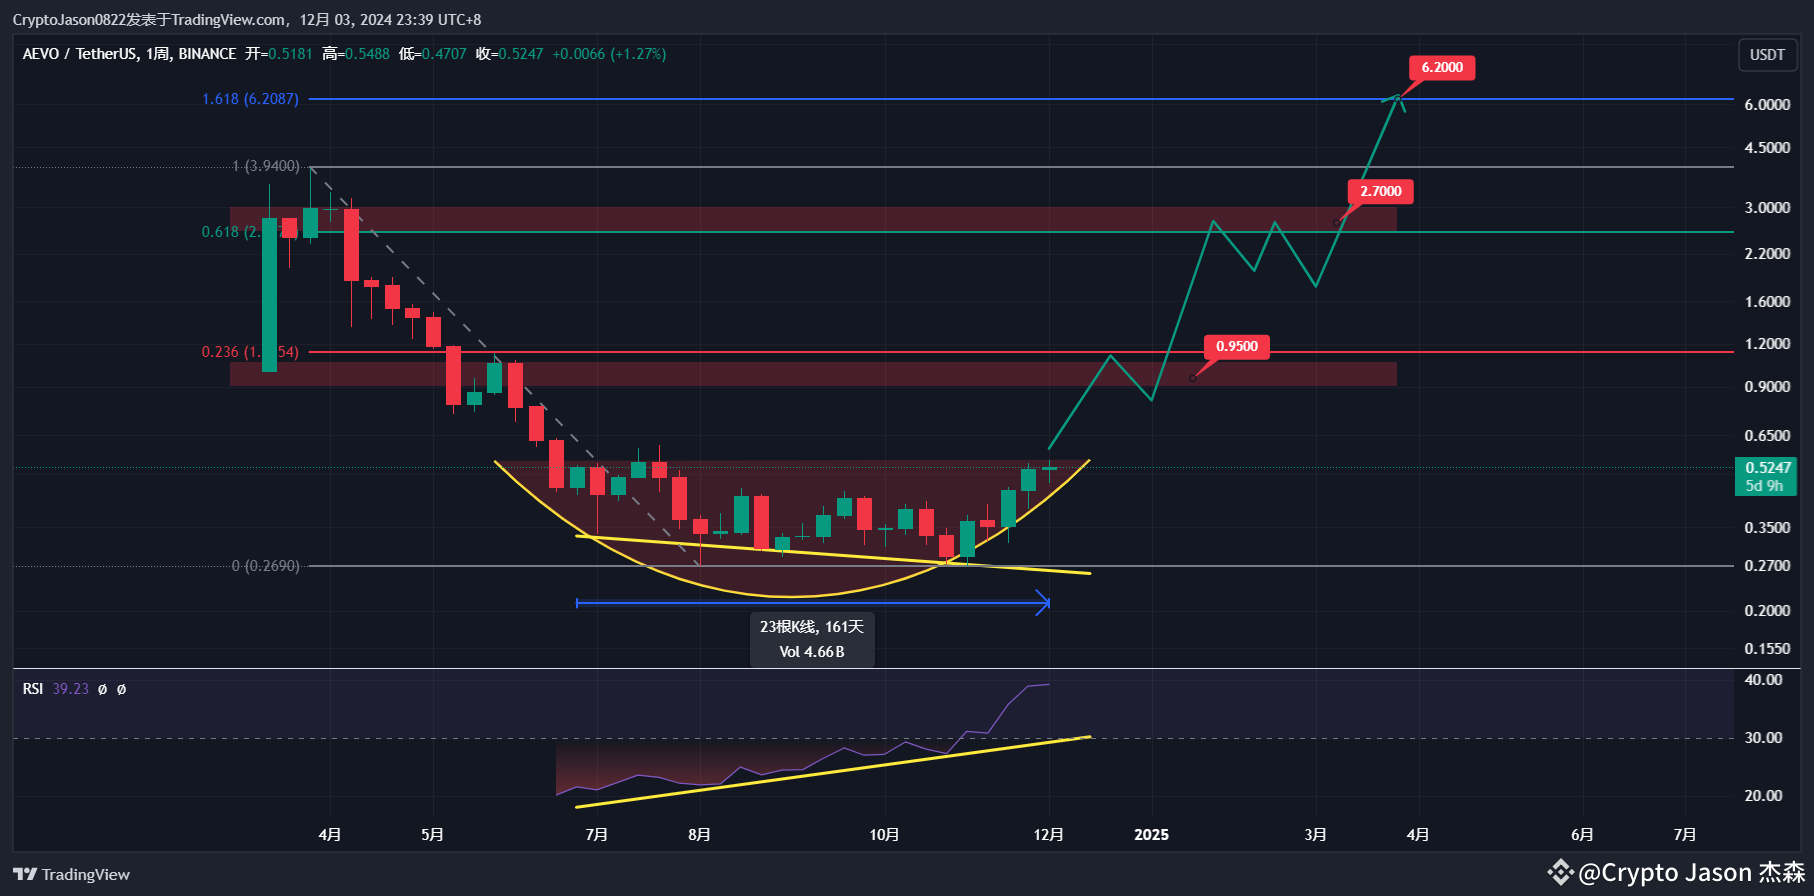The image size is (1814, 896).
Task: Click the 2.2000 price axis label
Action: pos(1767,254)
